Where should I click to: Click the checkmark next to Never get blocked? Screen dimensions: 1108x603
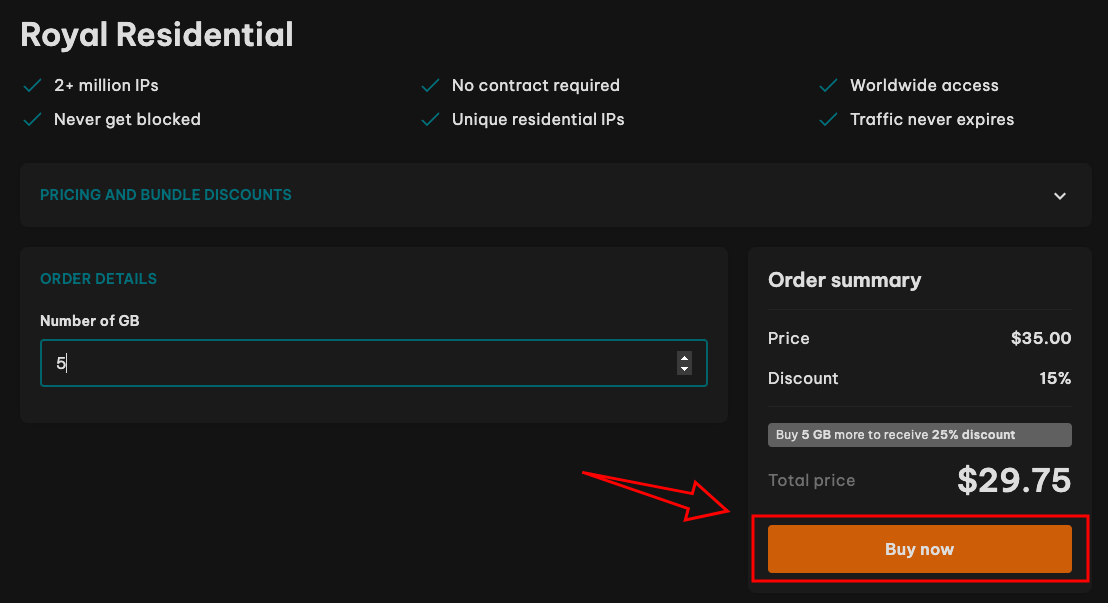coord(32,120)
